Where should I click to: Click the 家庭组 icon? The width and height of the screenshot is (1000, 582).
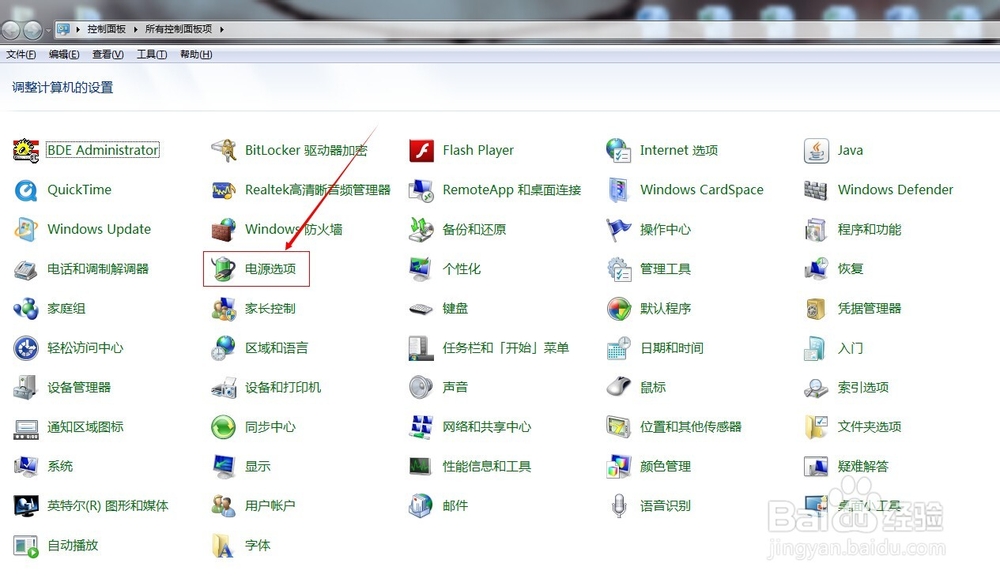click(x=26, y=309)
